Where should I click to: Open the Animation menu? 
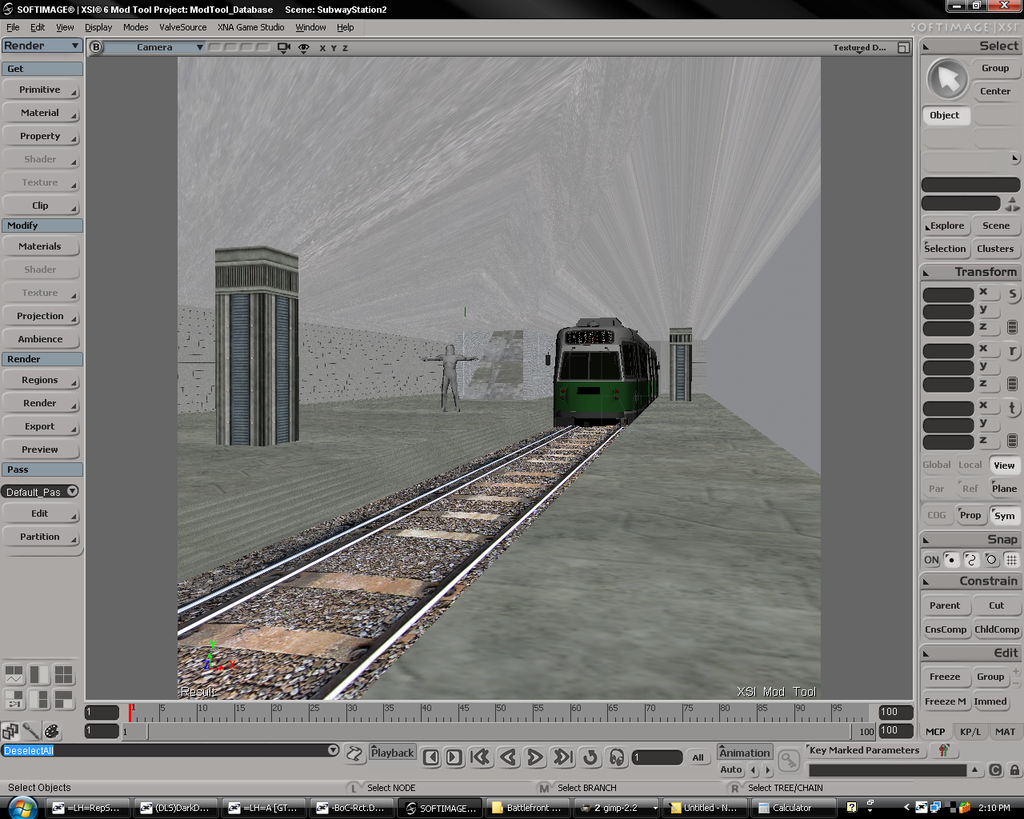pyautogui.click(x=744, y=752)
